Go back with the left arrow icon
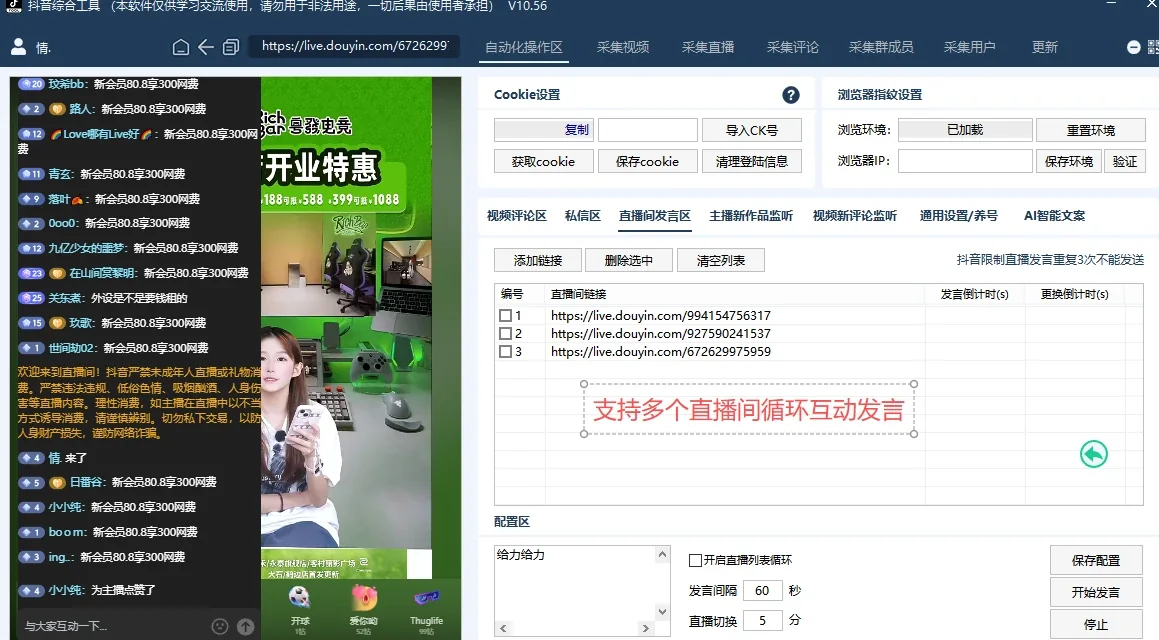 pyautogui.click(x=206, y=47)
